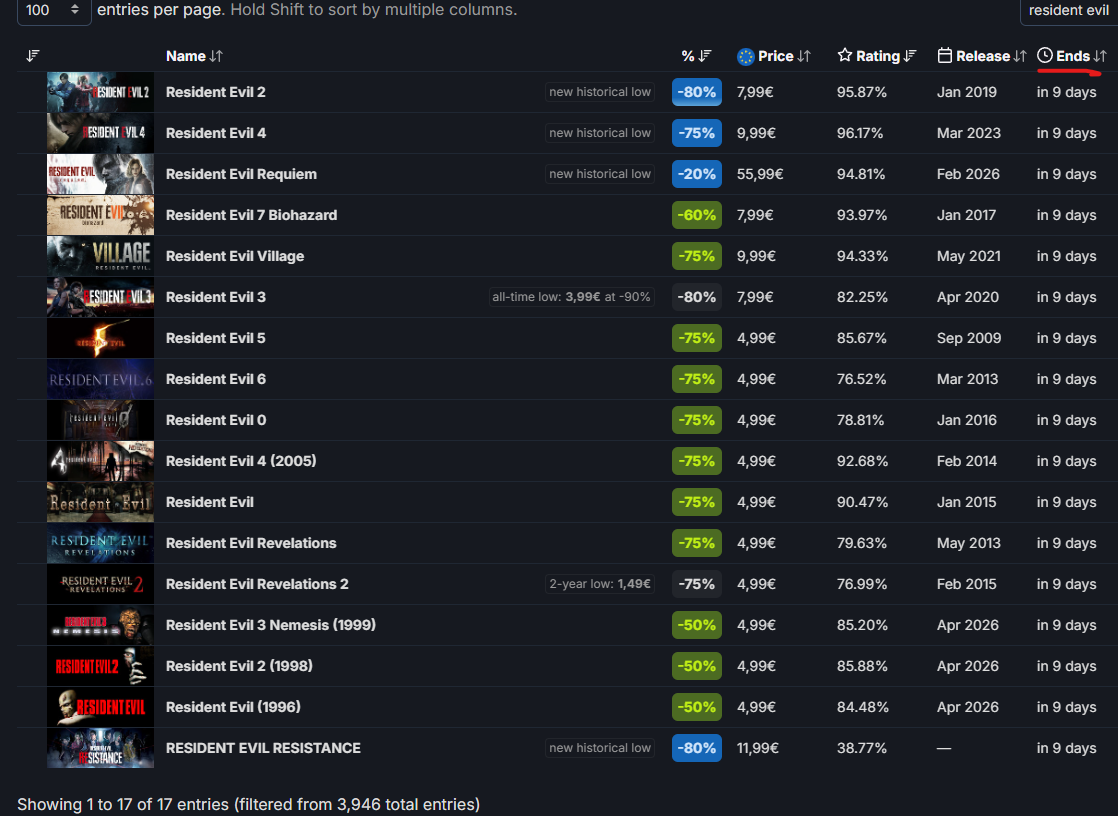Open the Resident Evil Requiem link
Viewport: 1118px width, 816px height.
[241, 174]
